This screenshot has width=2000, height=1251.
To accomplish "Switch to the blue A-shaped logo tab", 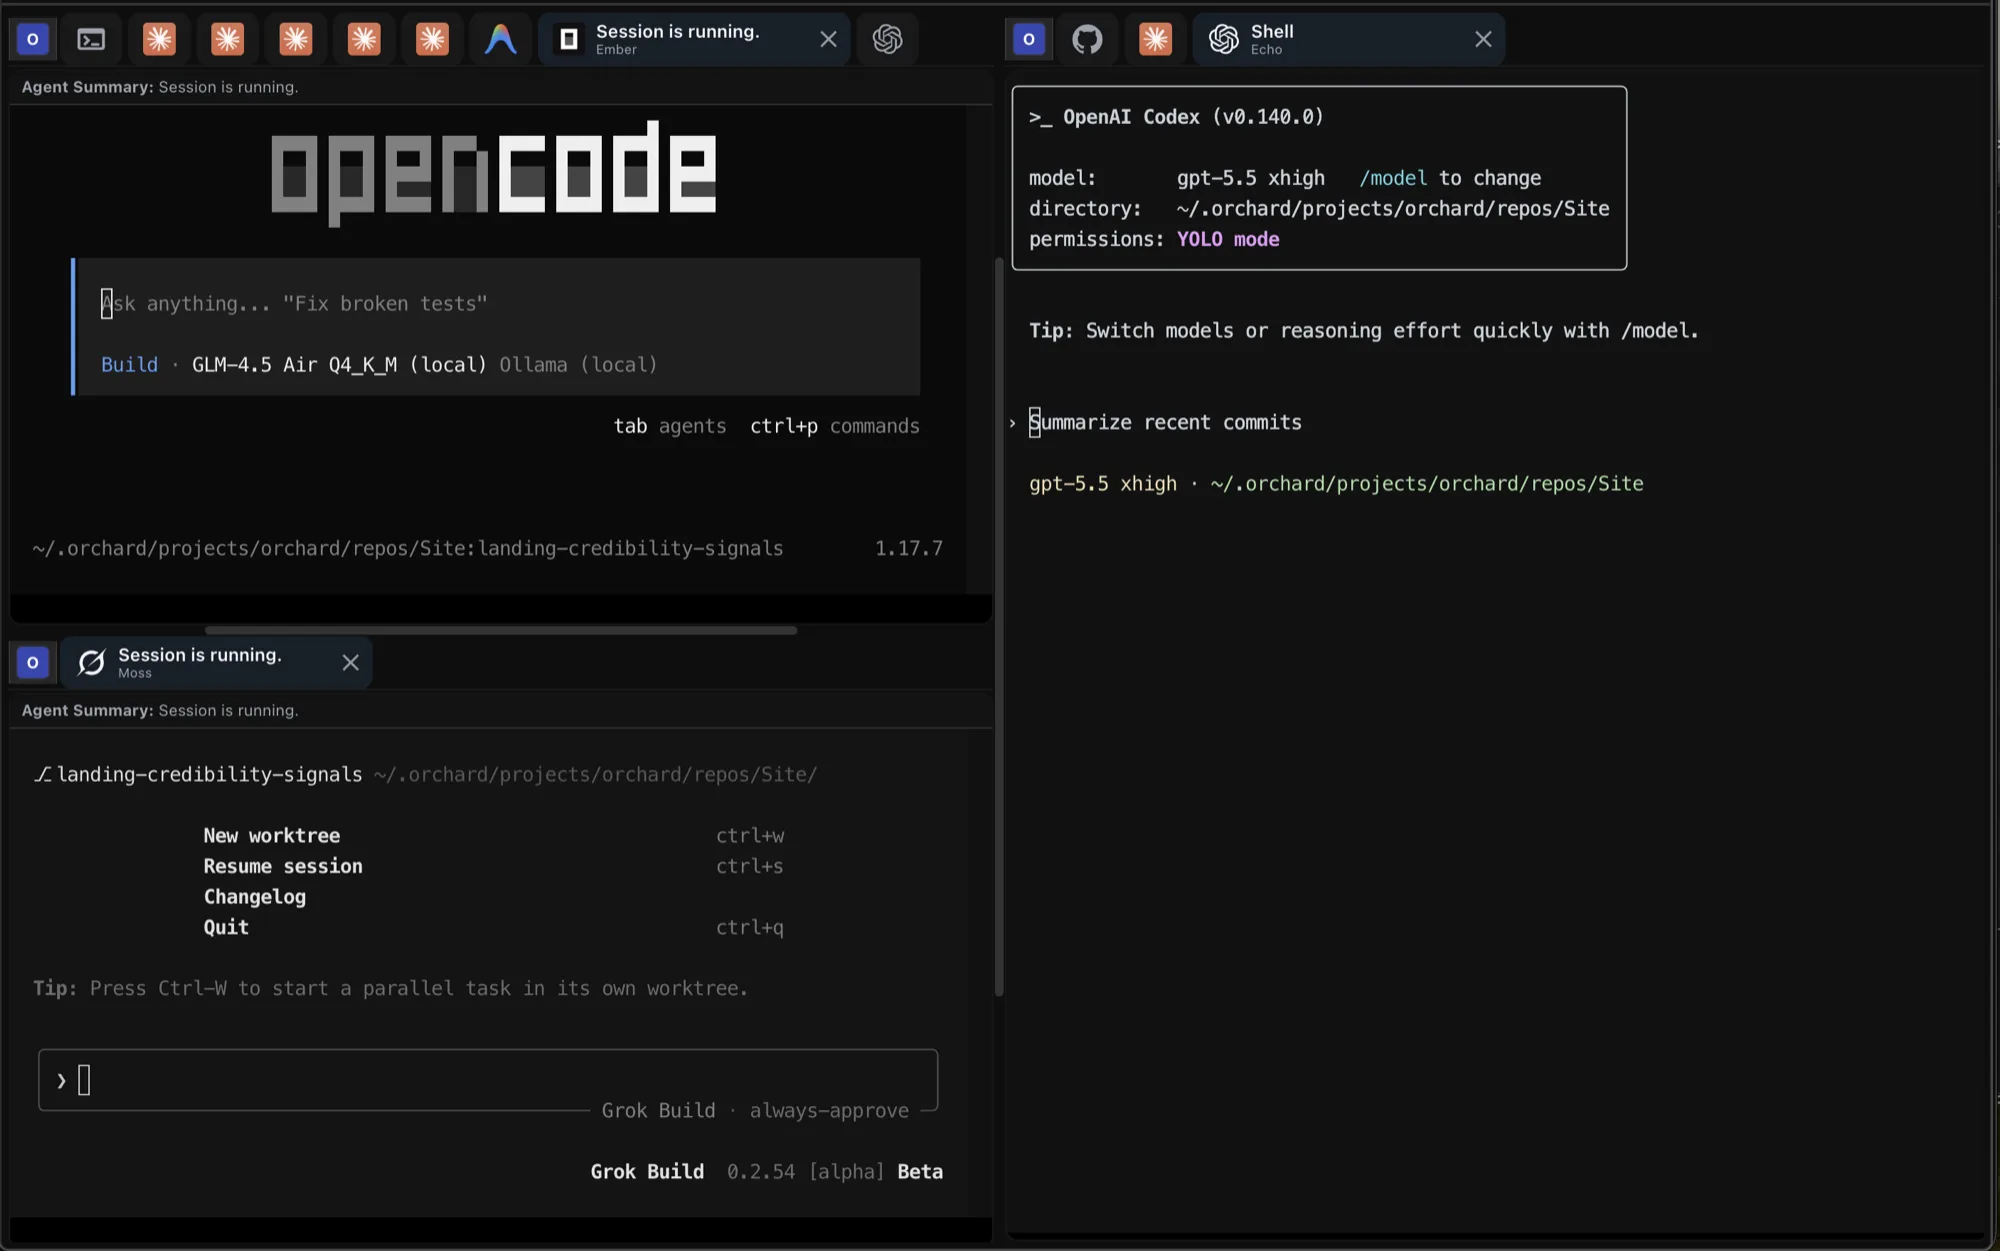I will click(x=500, y=39).
